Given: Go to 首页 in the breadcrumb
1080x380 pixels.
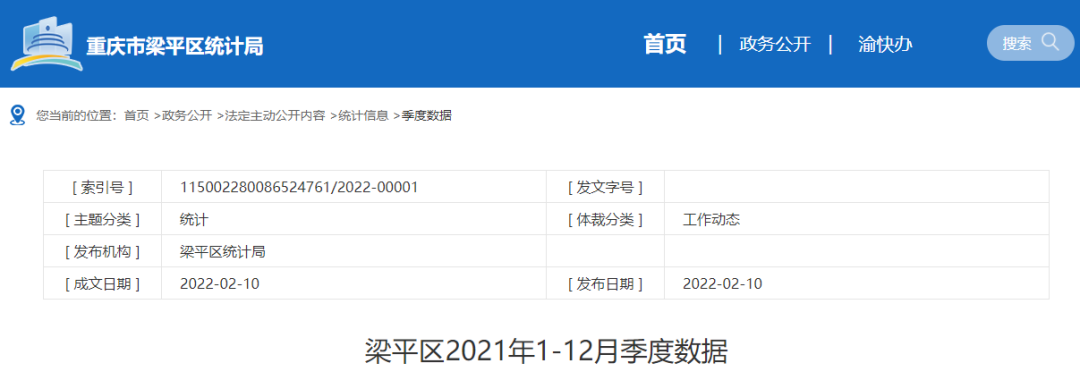Looking at the screenshot, I should 136,116.
